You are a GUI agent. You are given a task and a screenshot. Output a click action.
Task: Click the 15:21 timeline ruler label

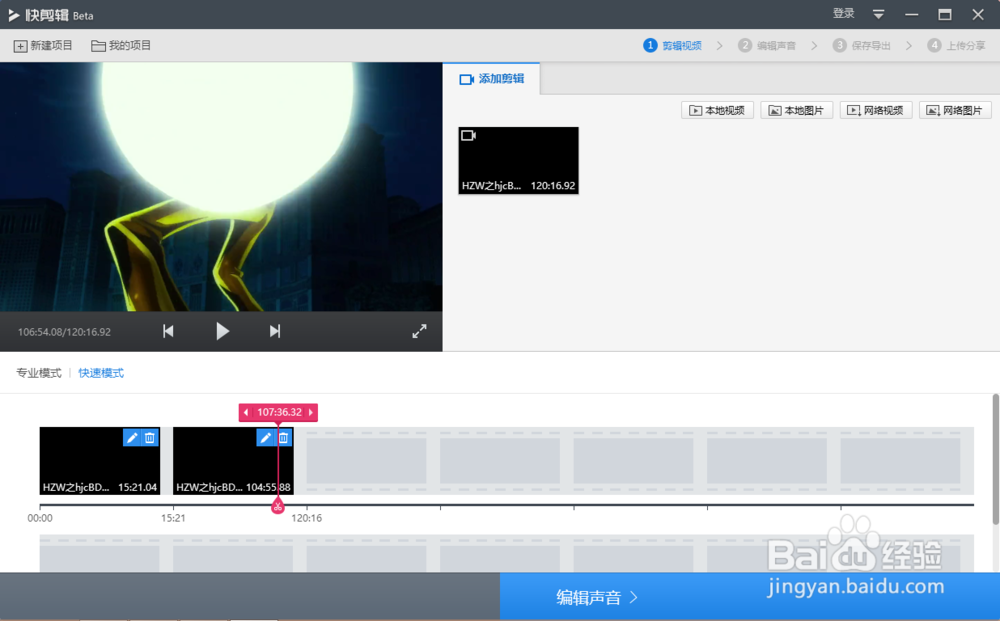[x=173, y=518]
